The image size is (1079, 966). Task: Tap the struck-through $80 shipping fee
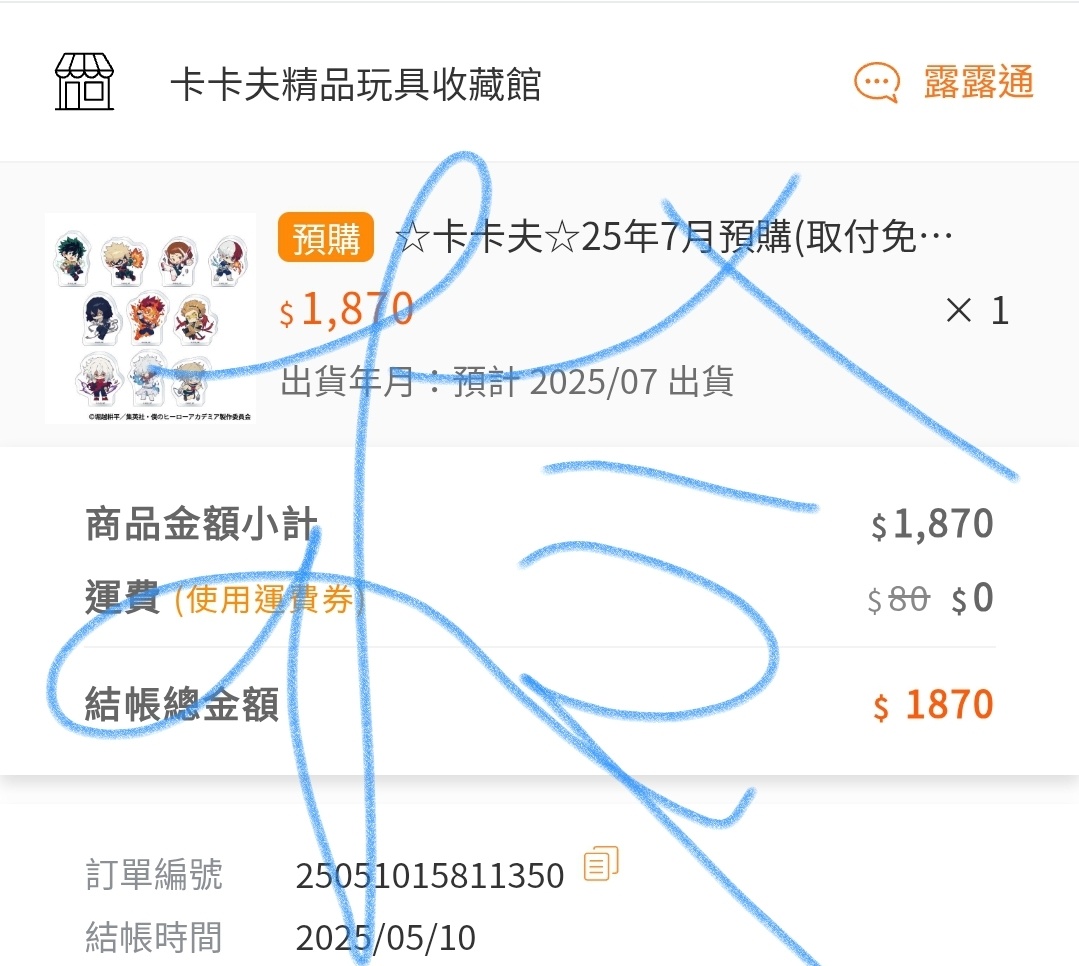coord(899,599)
